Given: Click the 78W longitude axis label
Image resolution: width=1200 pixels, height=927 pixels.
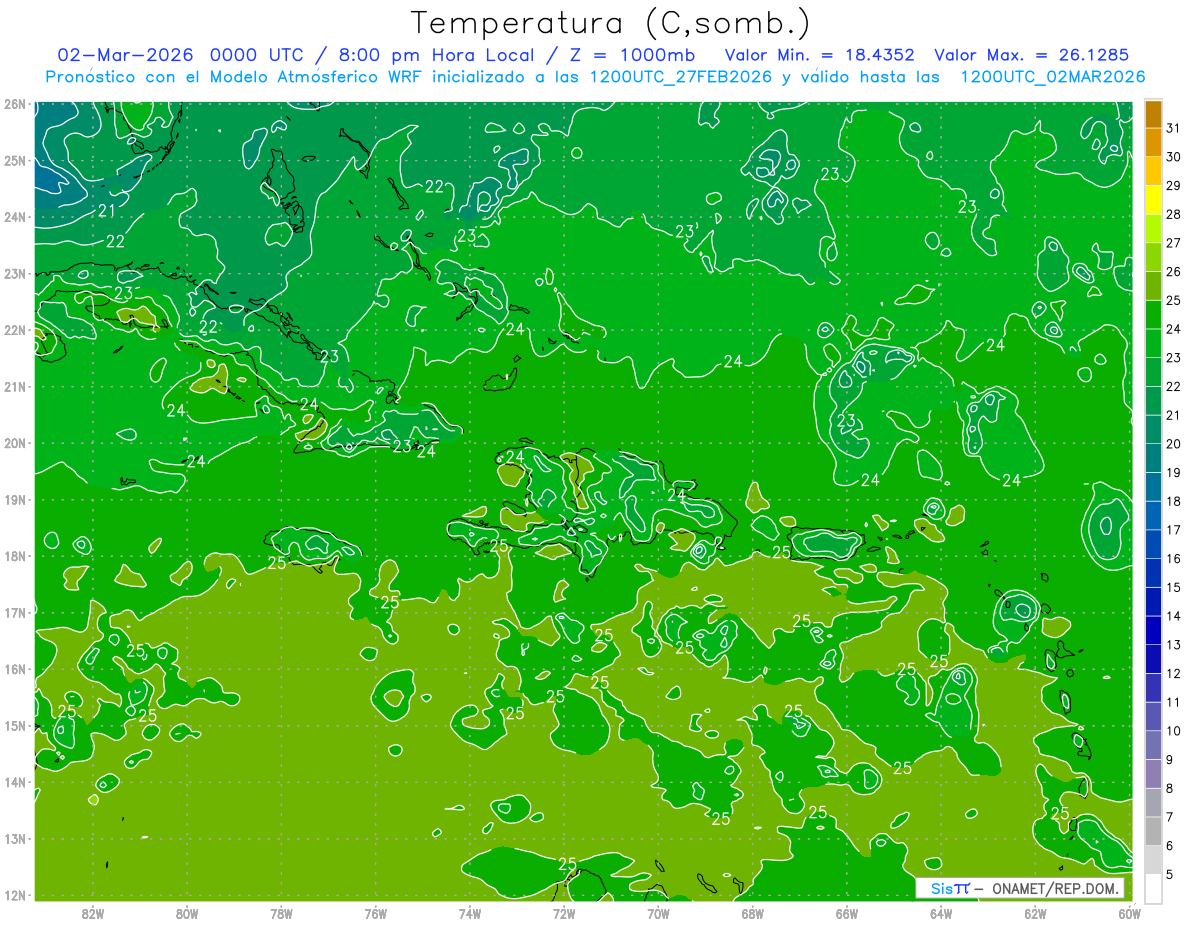Looking at the screenshot, I should [281, 913].
